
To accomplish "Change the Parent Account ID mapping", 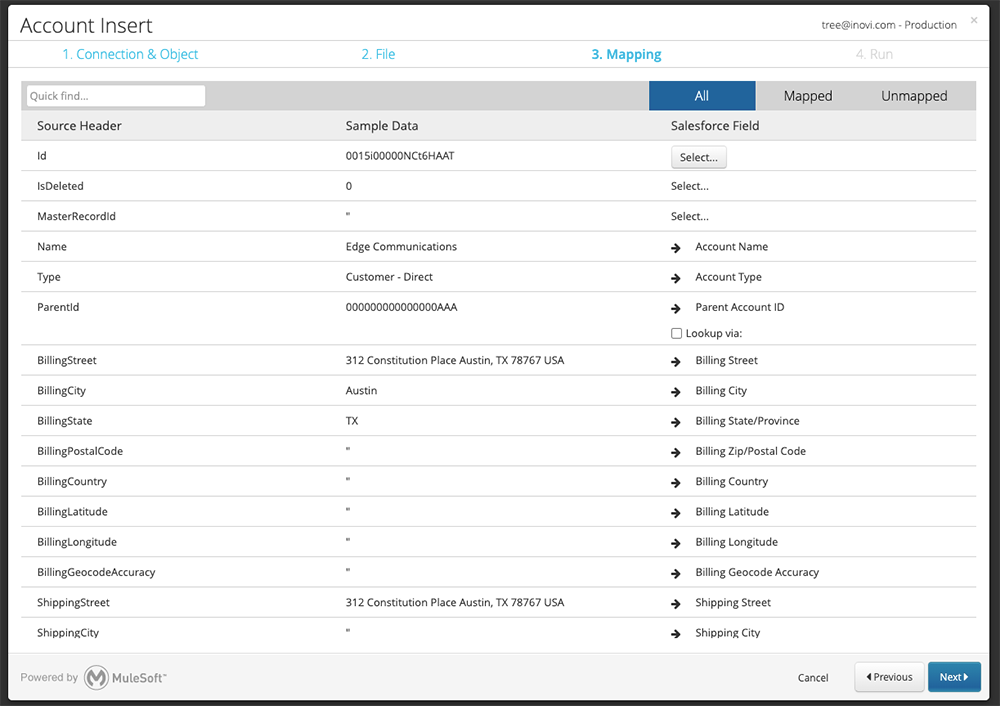I will (x=740, y=307).
